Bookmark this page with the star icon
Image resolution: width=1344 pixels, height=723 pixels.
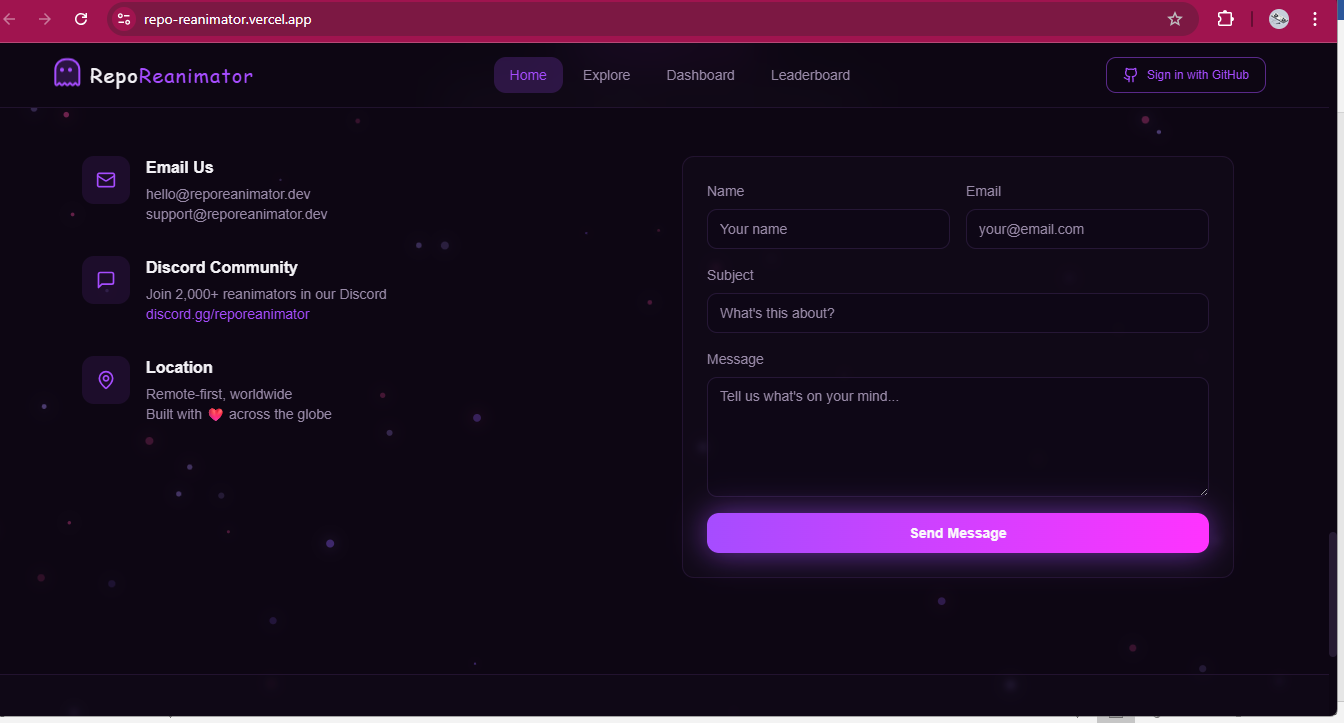[x=1175, y=19]
